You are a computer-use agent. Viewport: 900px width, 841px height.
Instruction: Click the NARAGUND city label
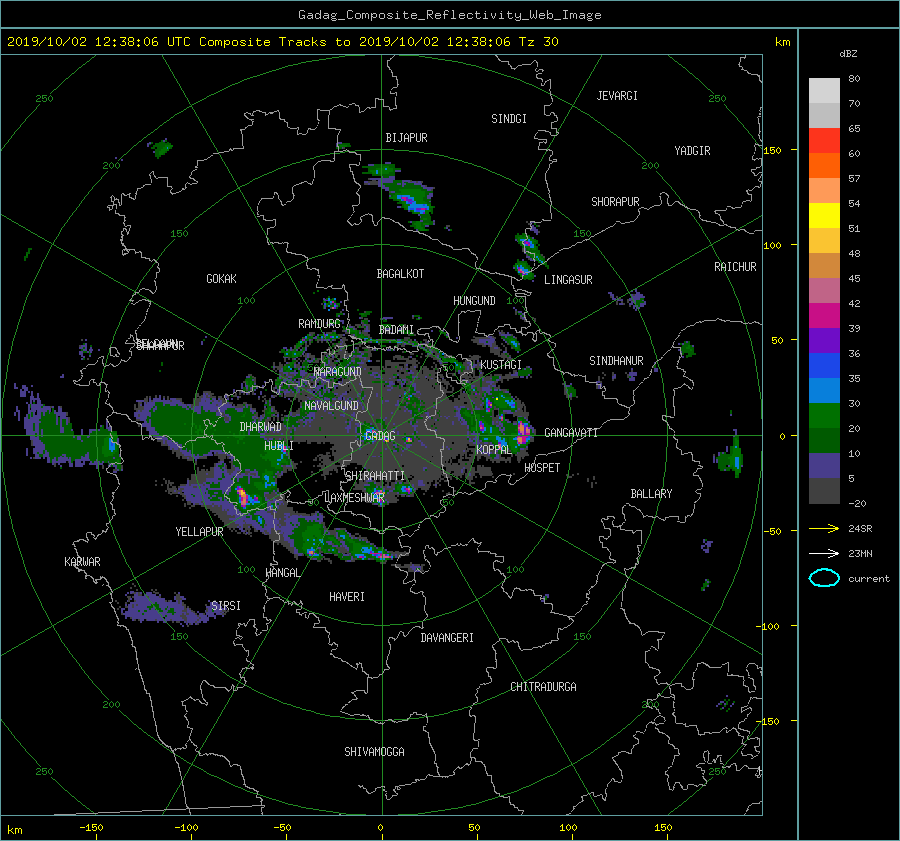click(x=338, y=371)
